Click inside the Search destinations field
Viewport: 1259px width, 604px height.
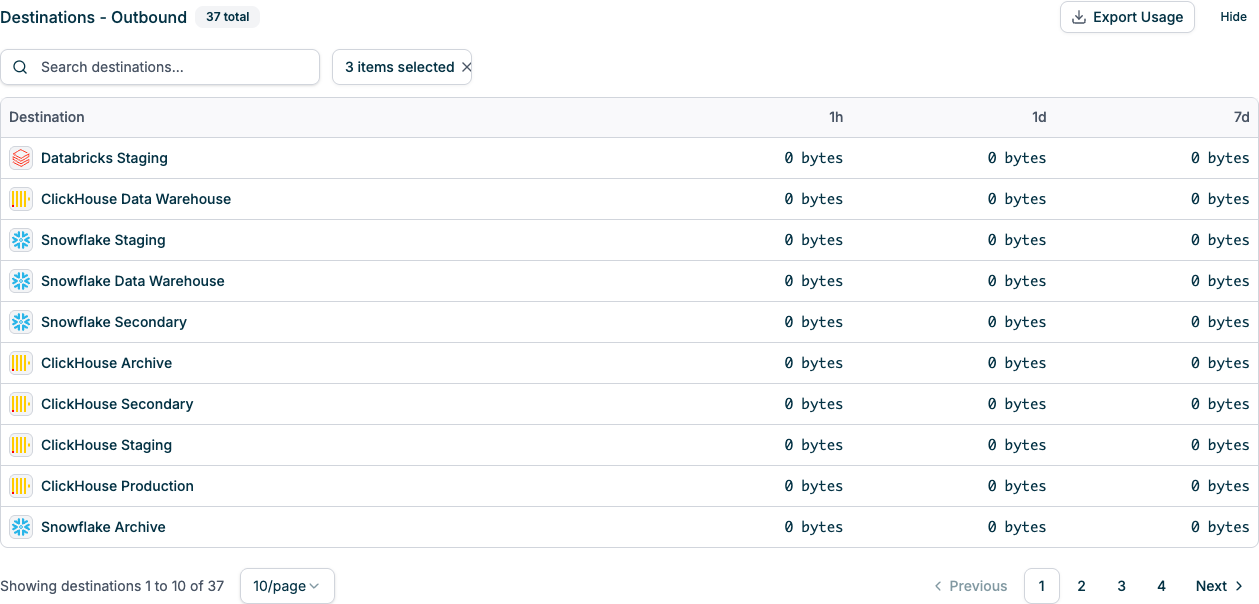pyautogui.click(x=160, y=67)
